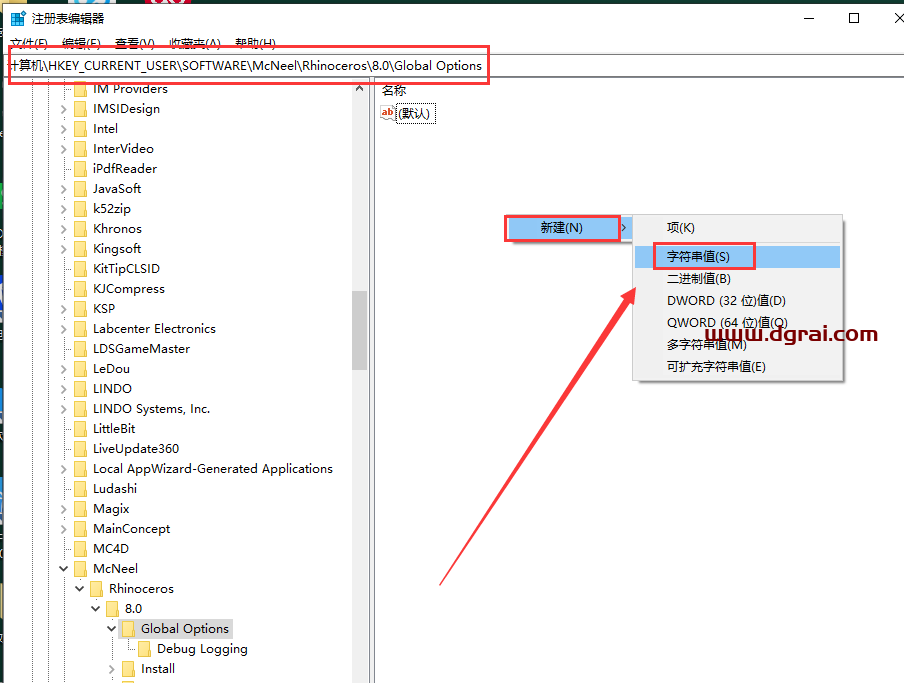Click the Intel folder icon
This screenshot has height=683, width=904.
tap(81, 129)
